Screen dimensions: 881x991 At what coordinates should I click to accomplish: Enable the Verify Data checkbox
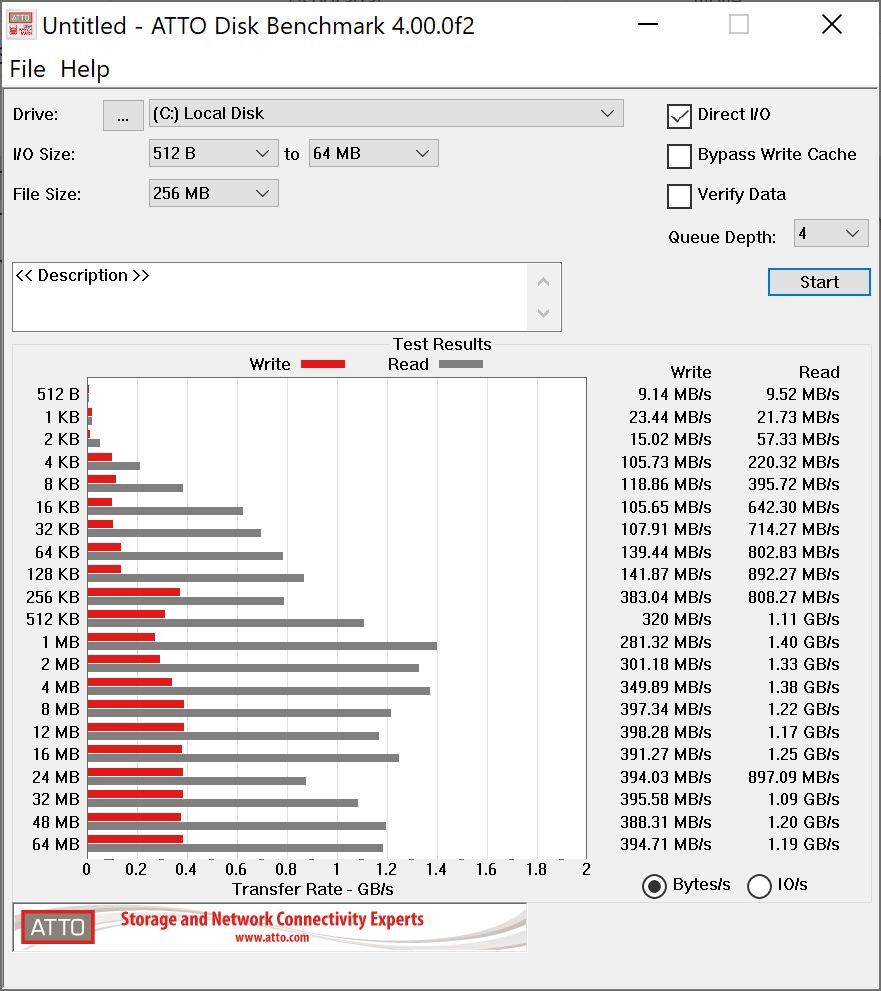coord(680,196)
